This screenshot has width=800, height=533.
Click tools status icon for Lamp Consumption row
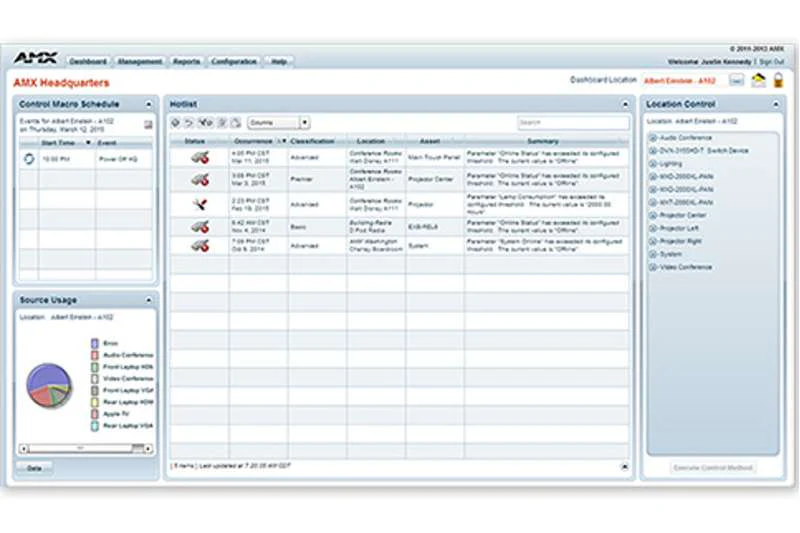pyautogui.click(x=199, y=205)
